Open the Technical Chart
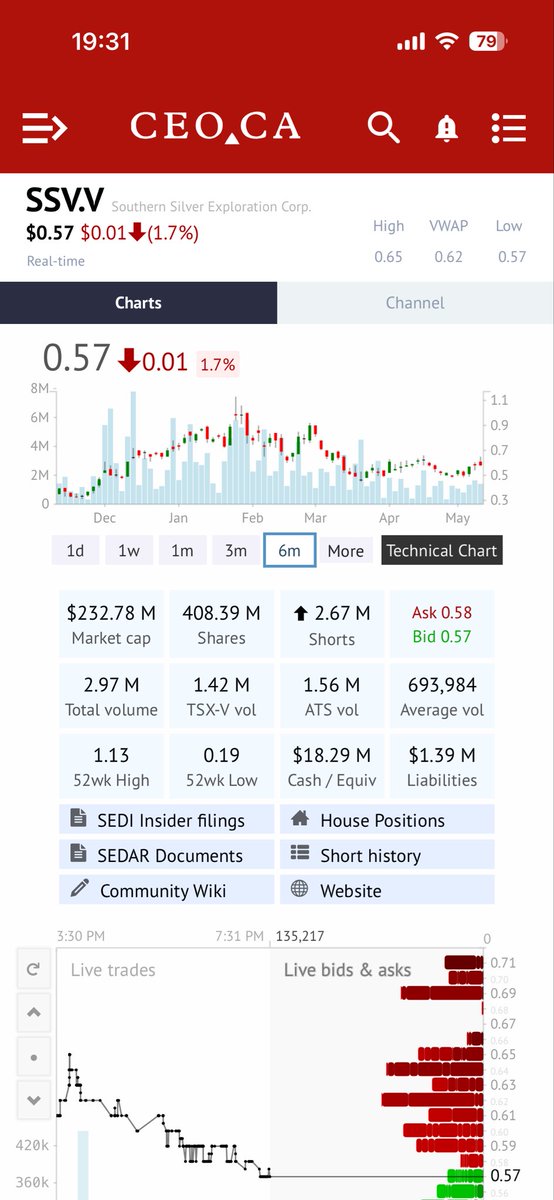The image size is (554, 1200). [441, 550]
